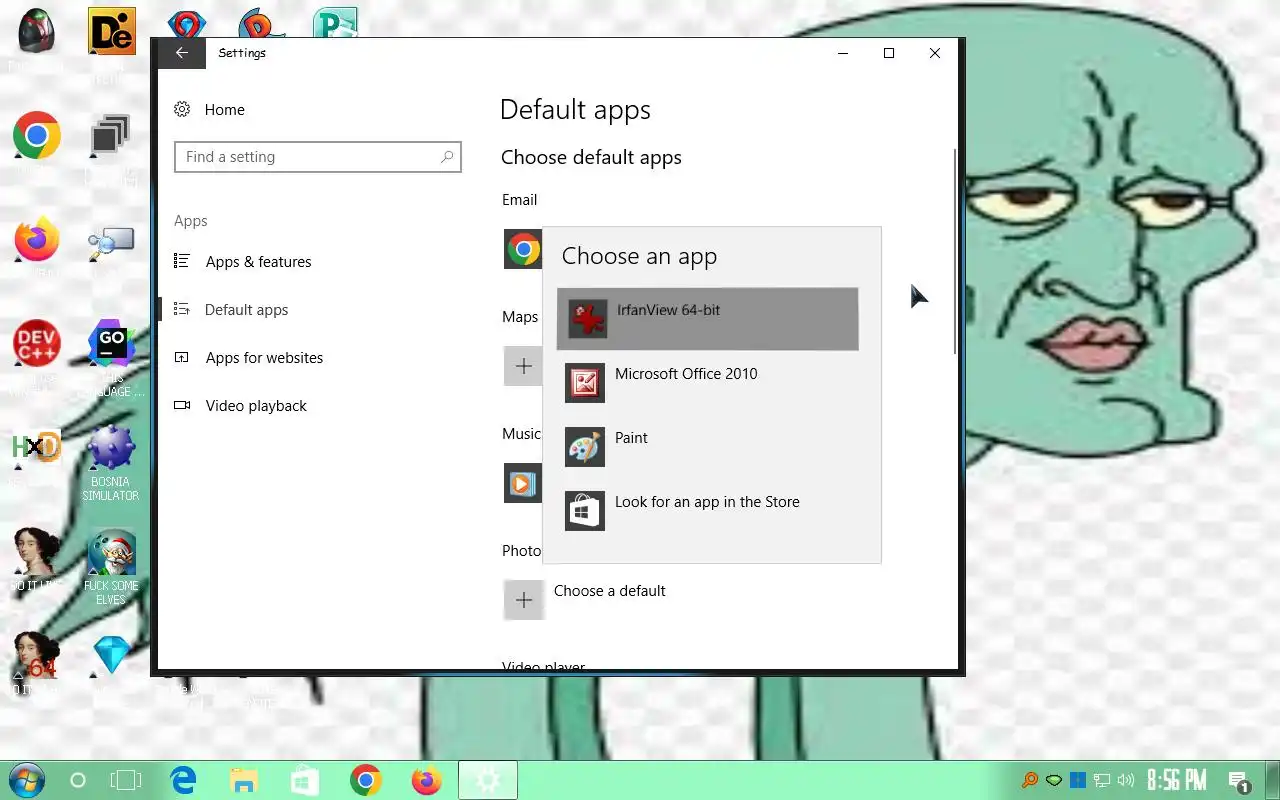Open Task View on the taskbar
The width and height of the screenshot is (1280, 800).
point(126,780)
